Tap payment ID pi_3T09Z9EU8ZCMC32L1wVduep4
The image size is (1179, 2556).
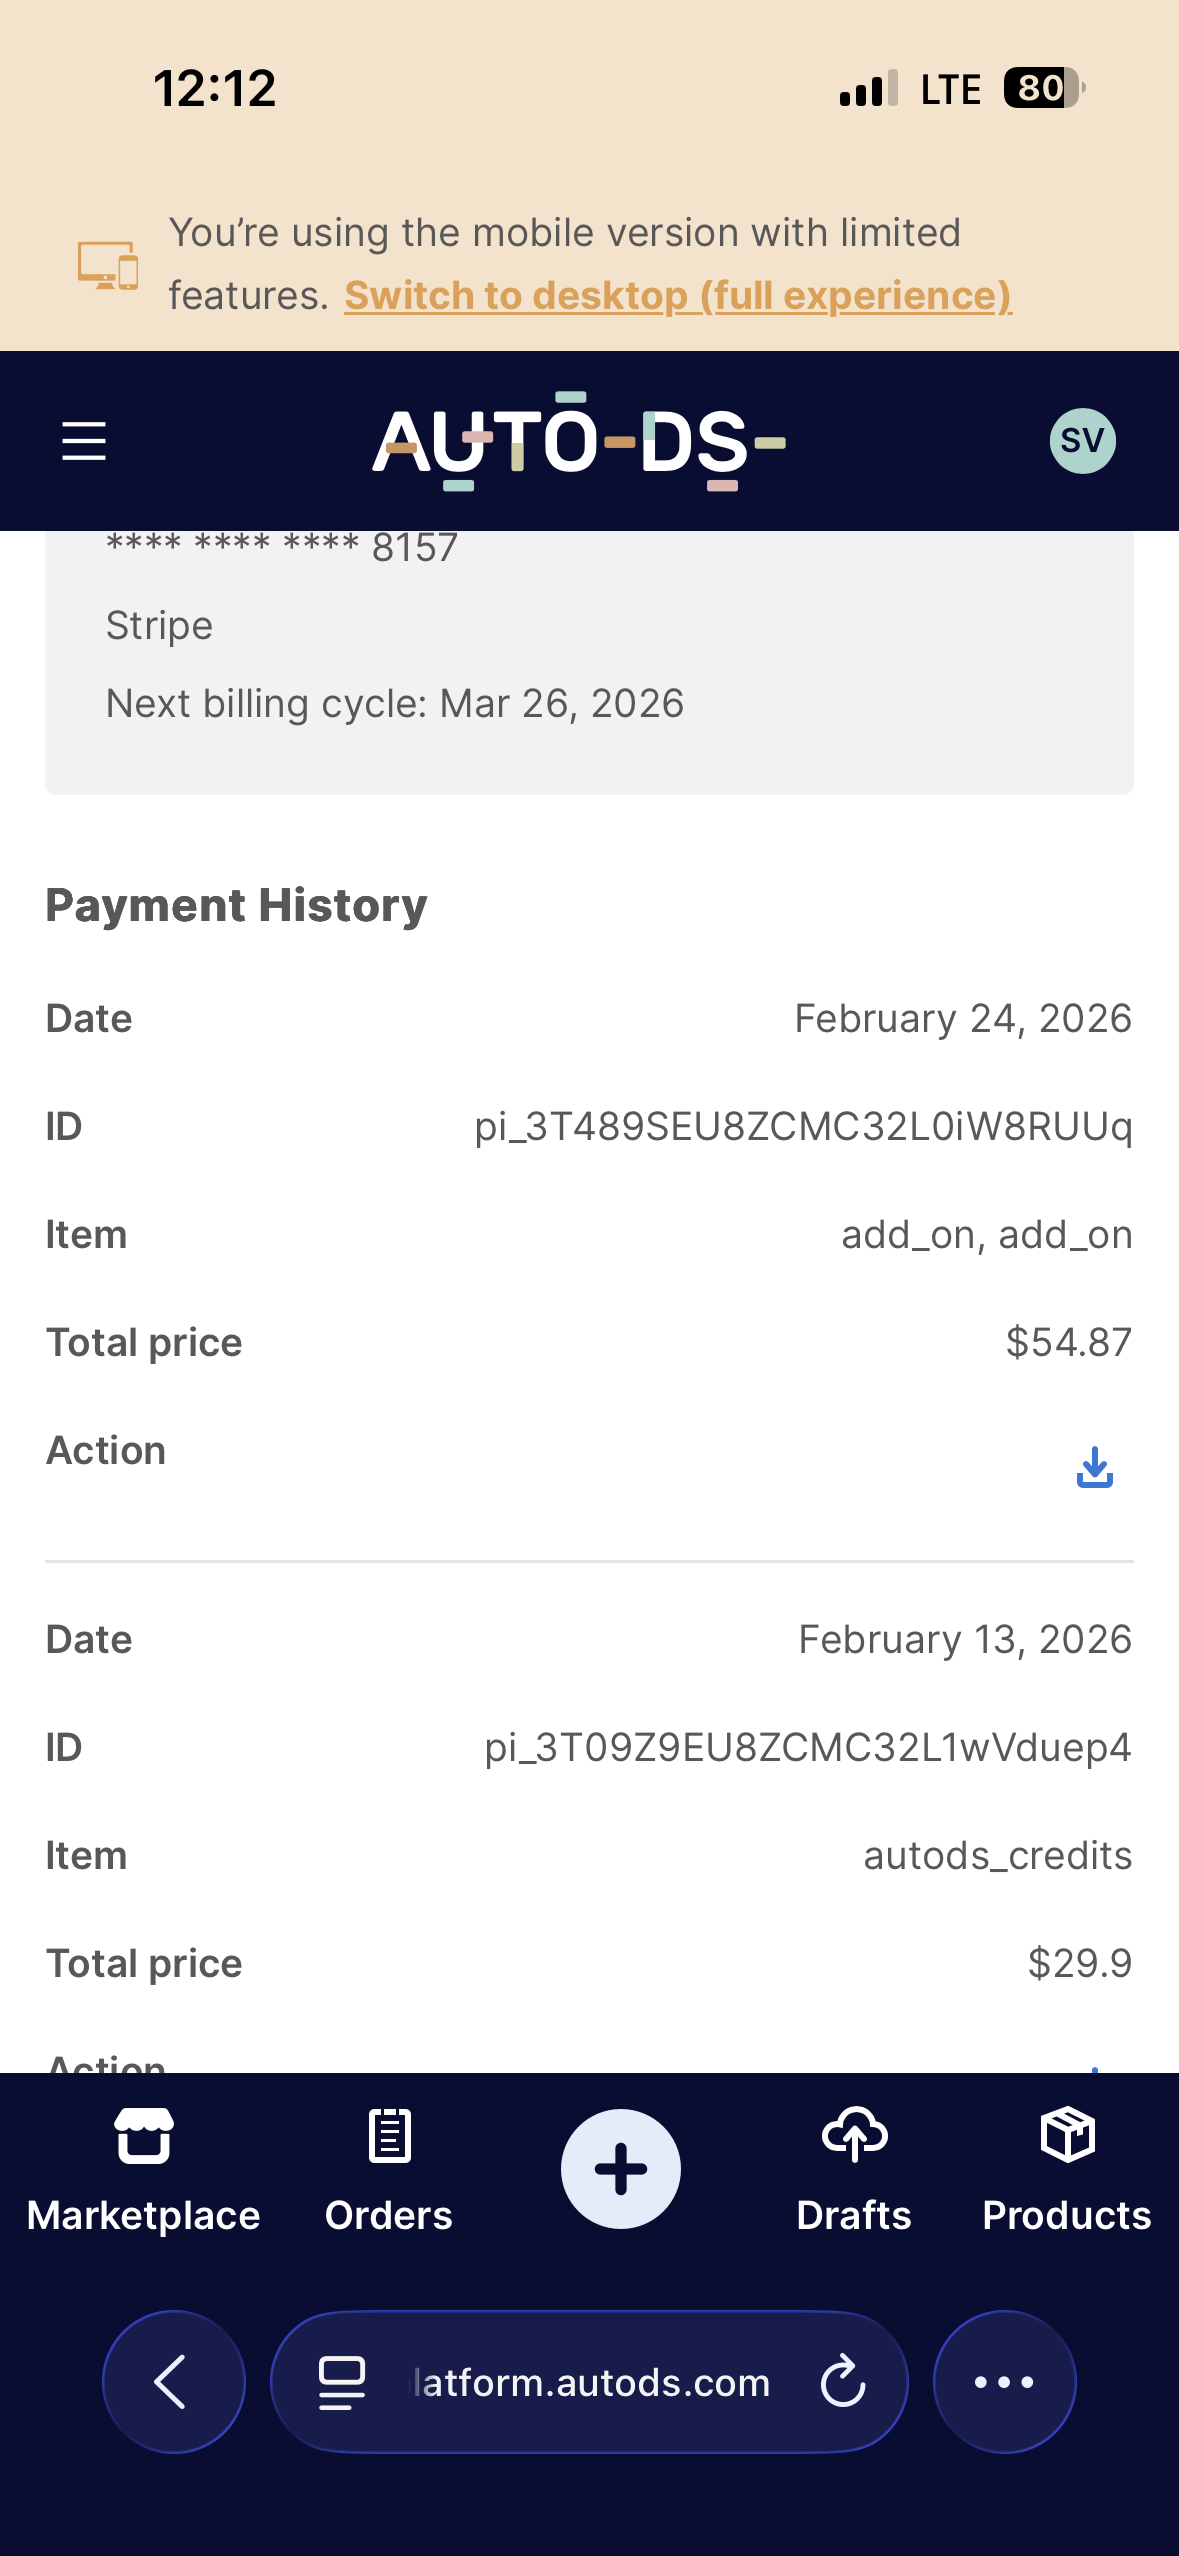807,1748
